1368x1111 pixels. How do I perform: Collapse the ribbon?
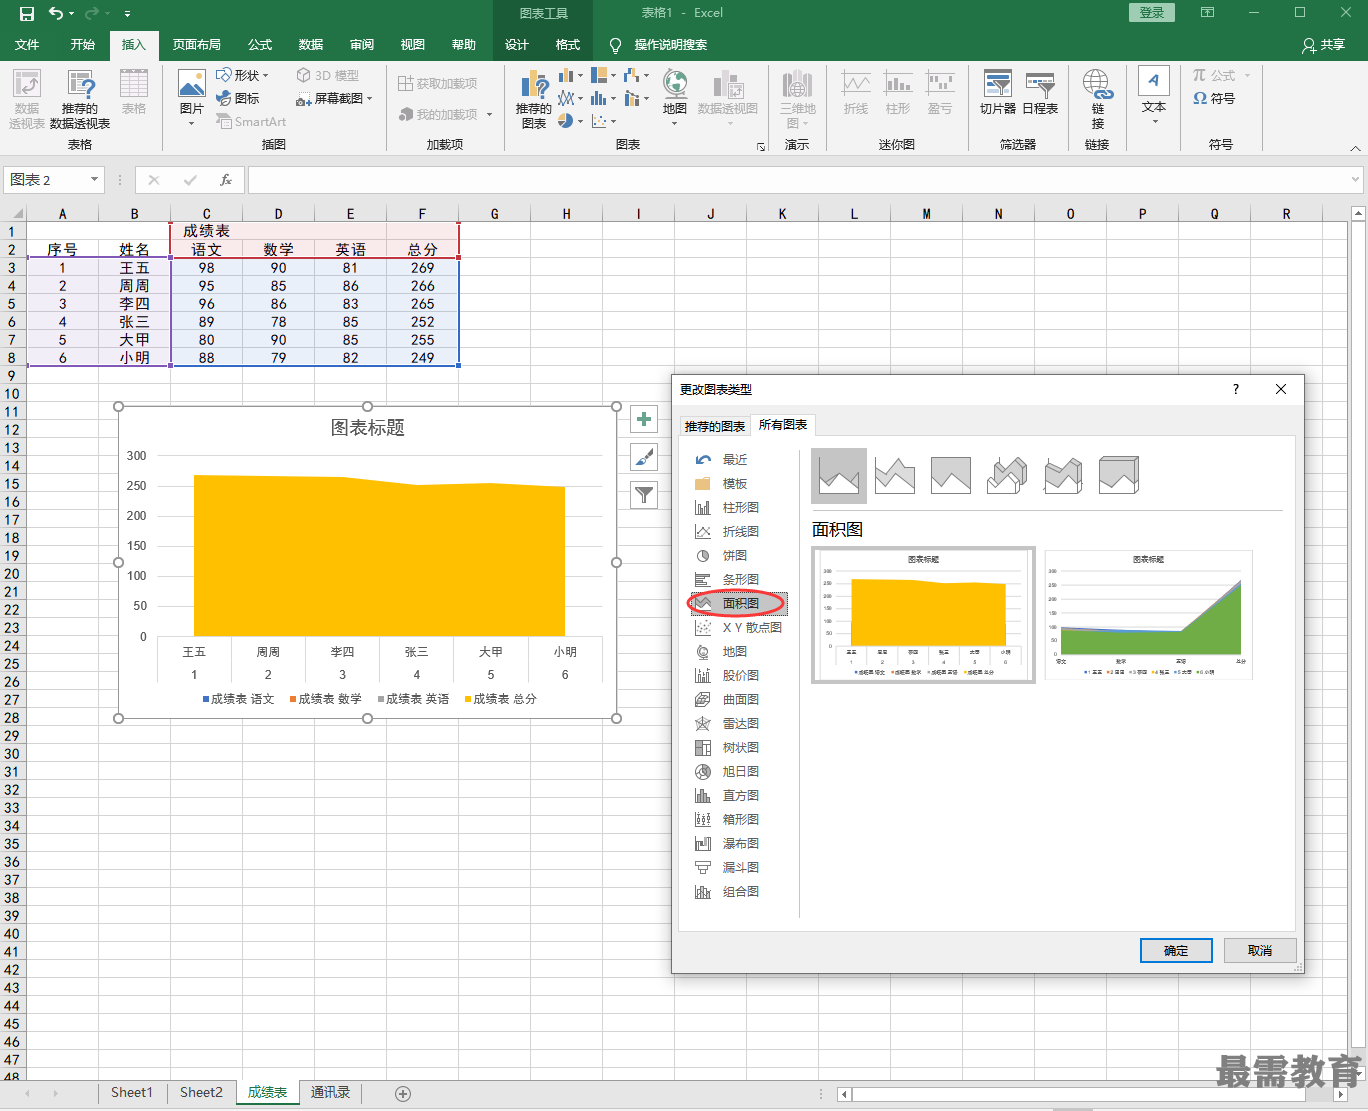pyautogui.click(x=1356, y=148)
